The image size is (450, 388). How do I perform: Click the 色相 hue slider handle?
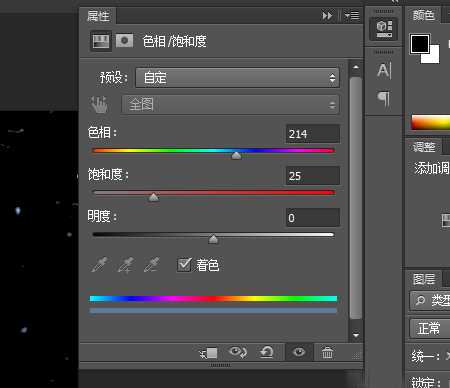click(x=236, y=156)
